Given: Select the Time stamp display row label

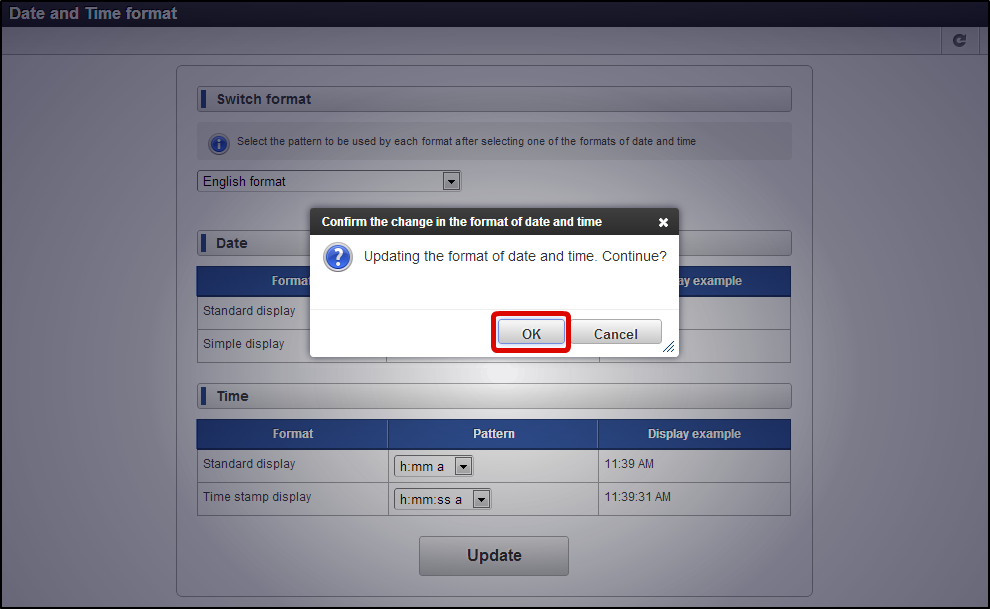Looking at the screenshot, I should tap(257, 497).
